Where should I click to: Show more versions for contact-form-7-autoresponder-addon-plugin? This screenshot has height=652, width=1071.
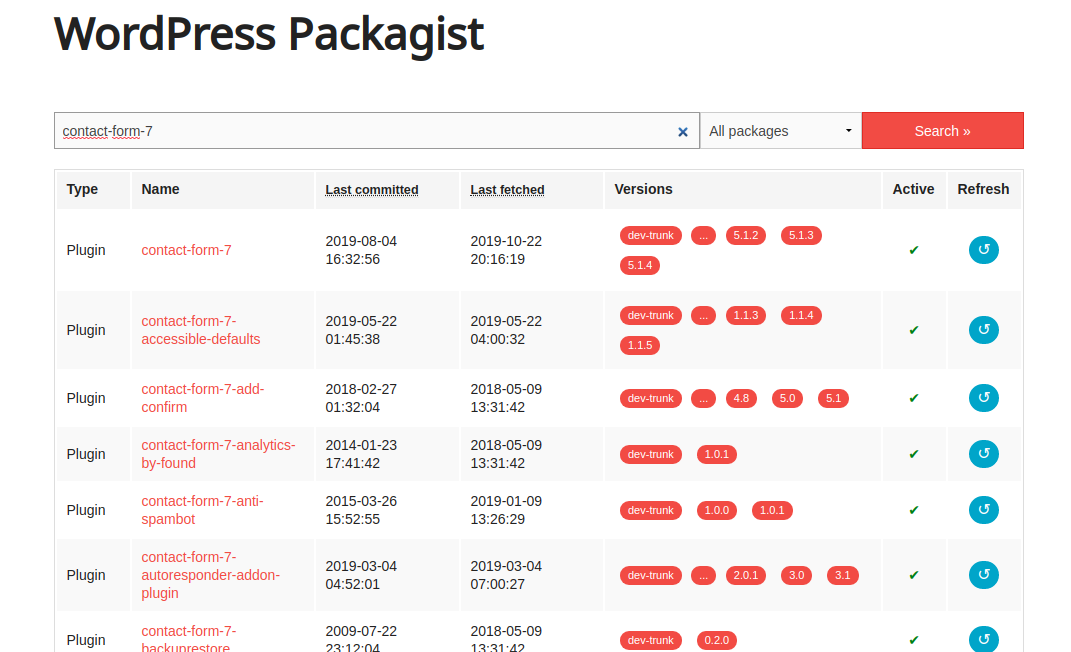tap(703, 575)
